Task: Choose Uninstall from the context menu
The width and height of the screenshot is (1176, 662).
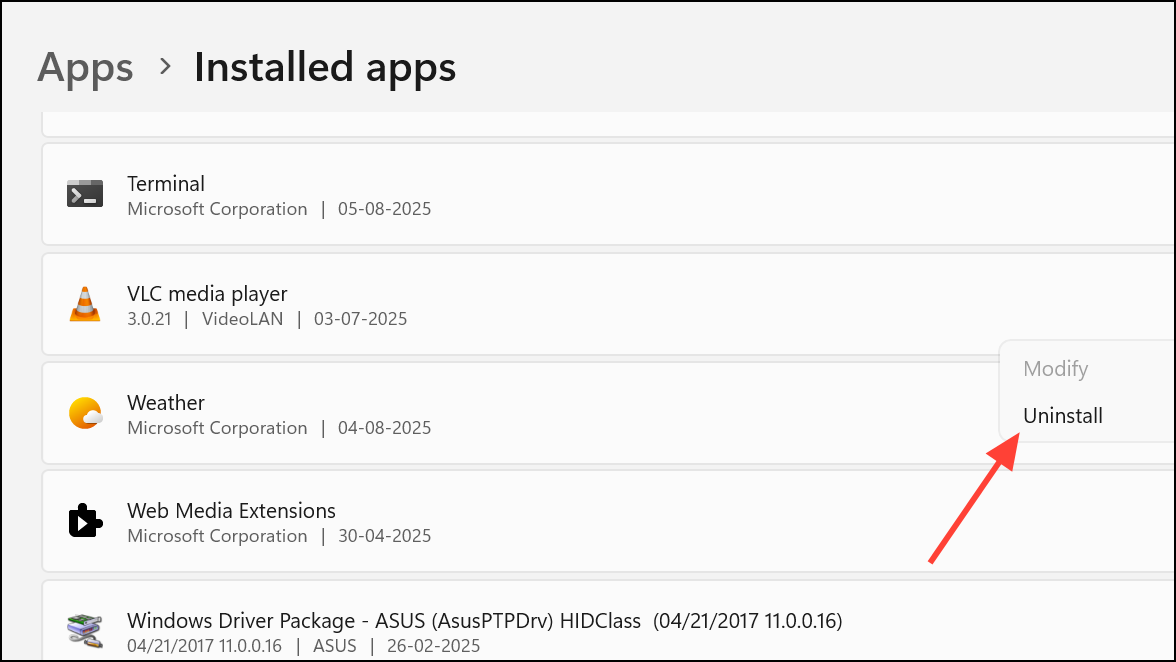Action: point(1063,416)
